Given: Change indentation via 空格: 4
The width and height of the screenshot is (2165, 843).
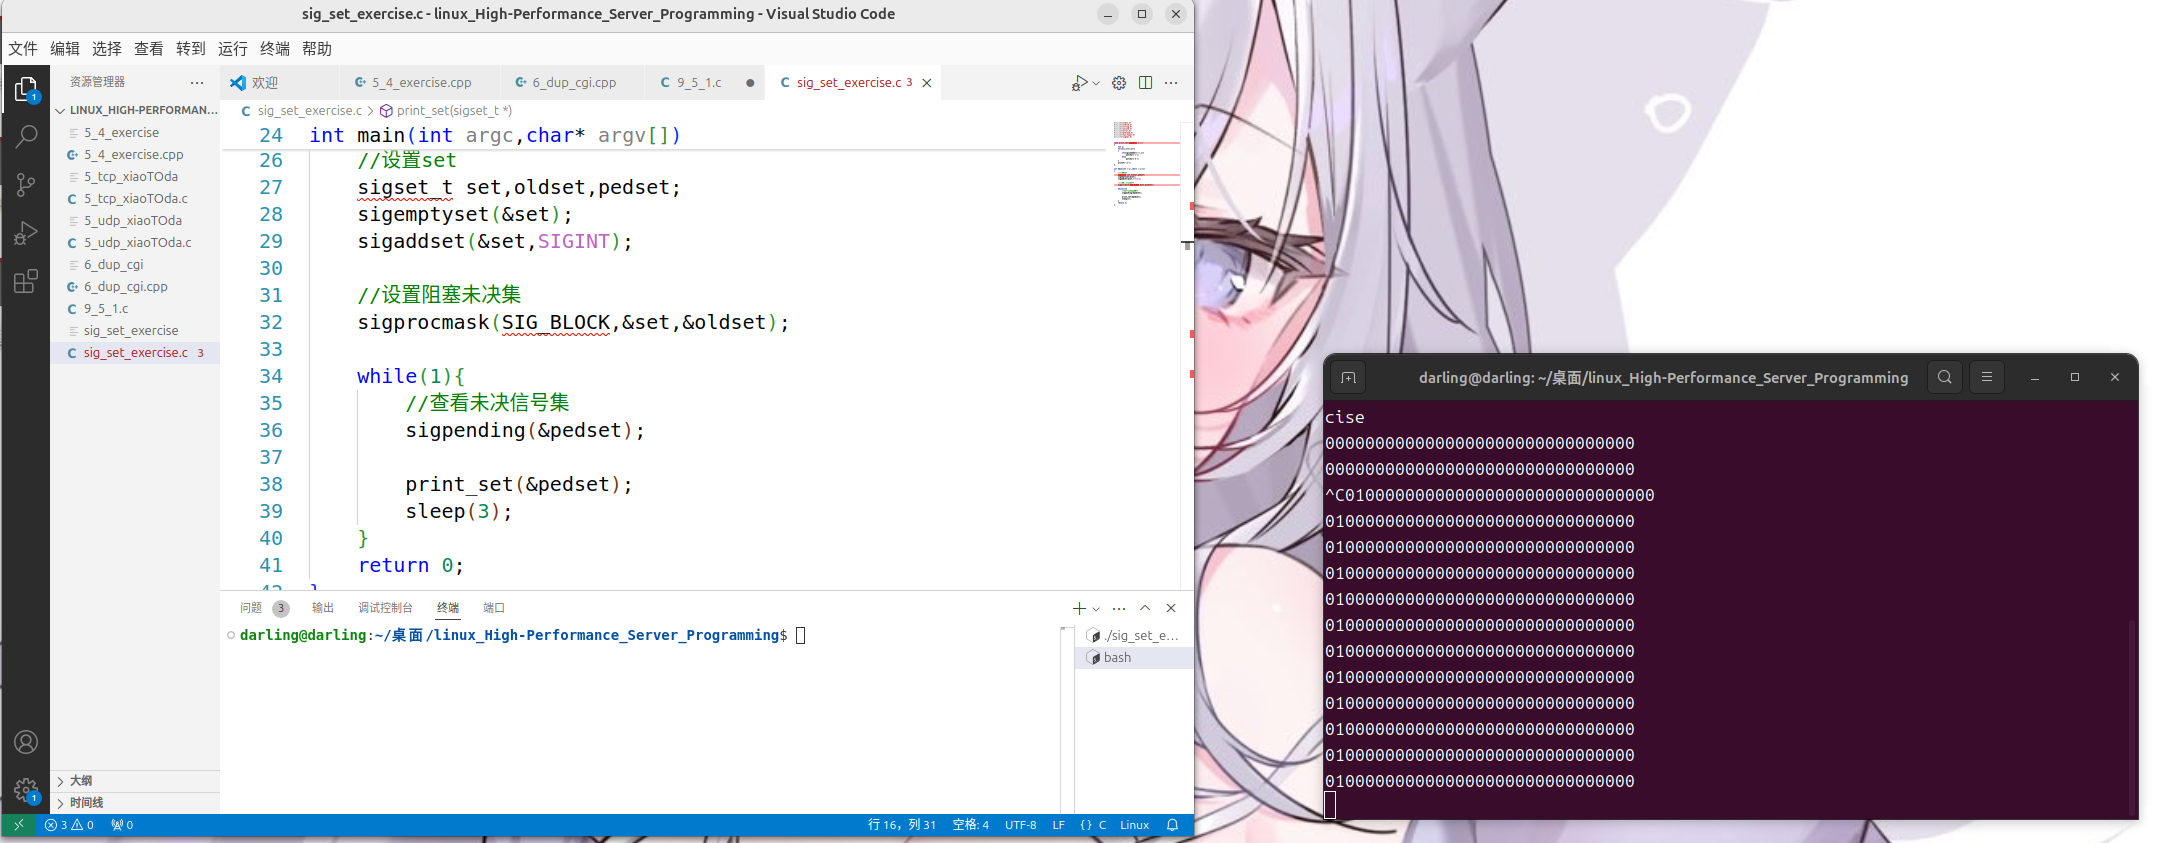Looking at the screenshot, I should coord(970,825).
